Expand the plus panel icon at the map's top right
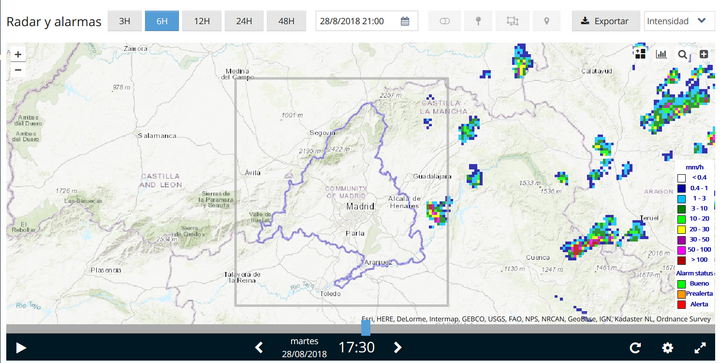Screen dimensions: 720x363 tap(703, 54)
